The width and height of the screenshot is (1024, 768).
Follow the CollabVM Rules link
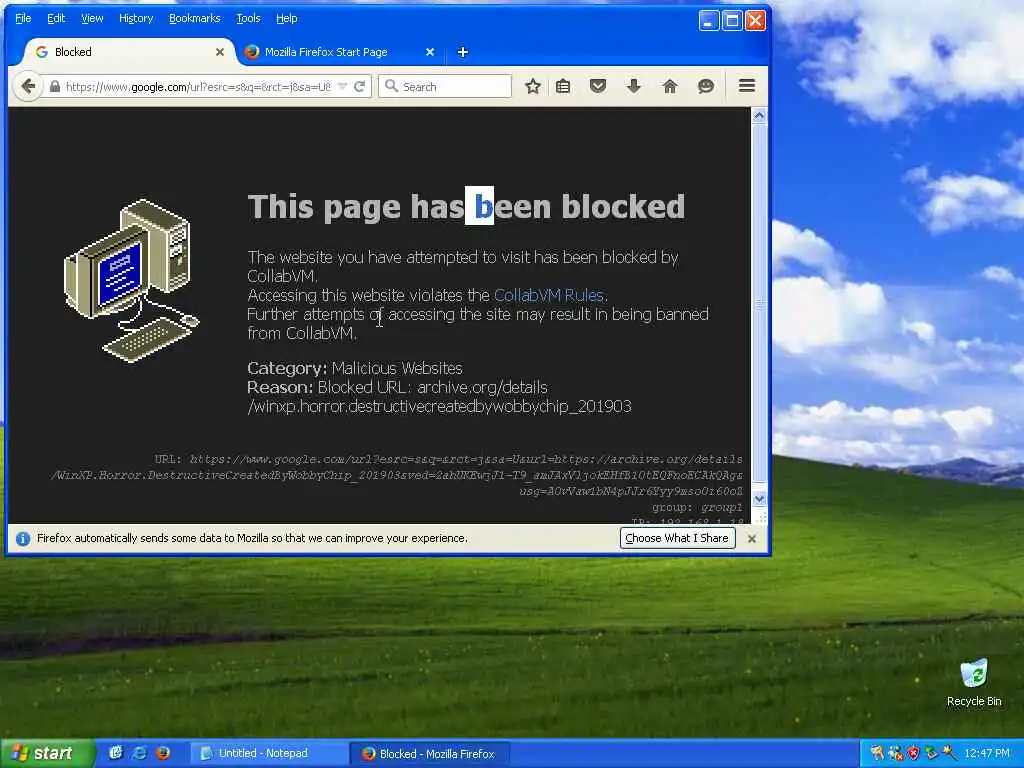click(549, 295)
